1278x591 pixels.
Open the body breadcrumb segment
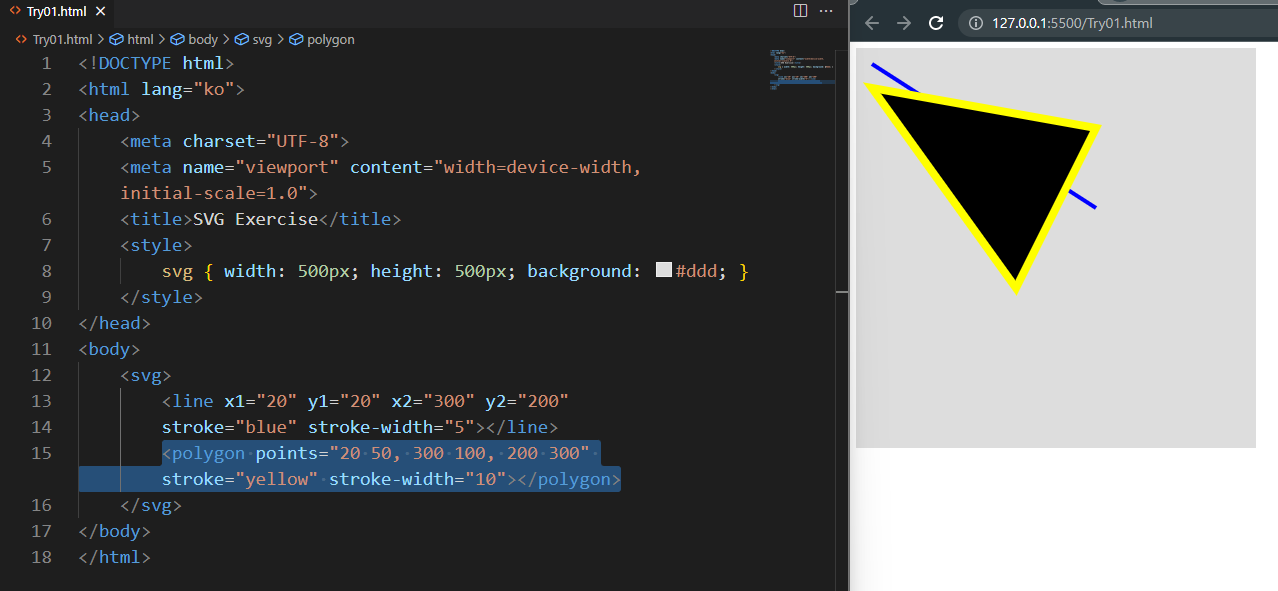pos(195,40)
